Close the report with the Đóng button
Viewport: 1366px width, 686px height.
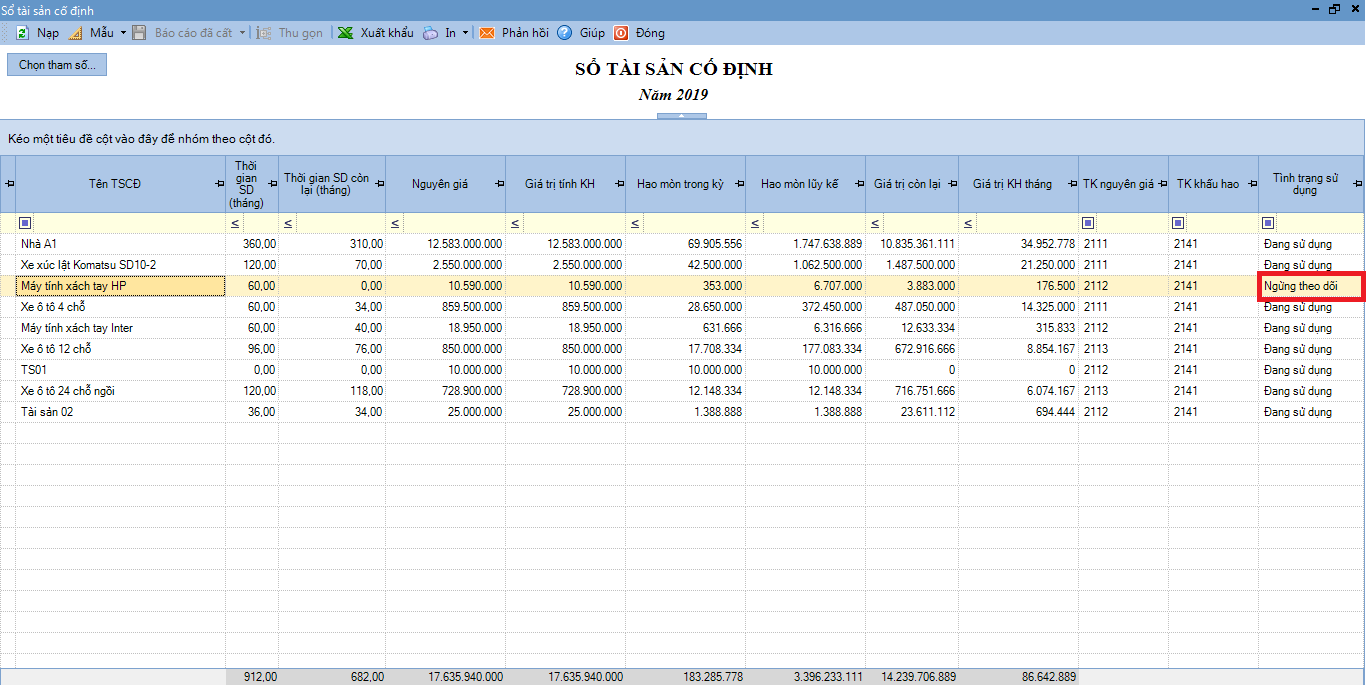(639, 33)
